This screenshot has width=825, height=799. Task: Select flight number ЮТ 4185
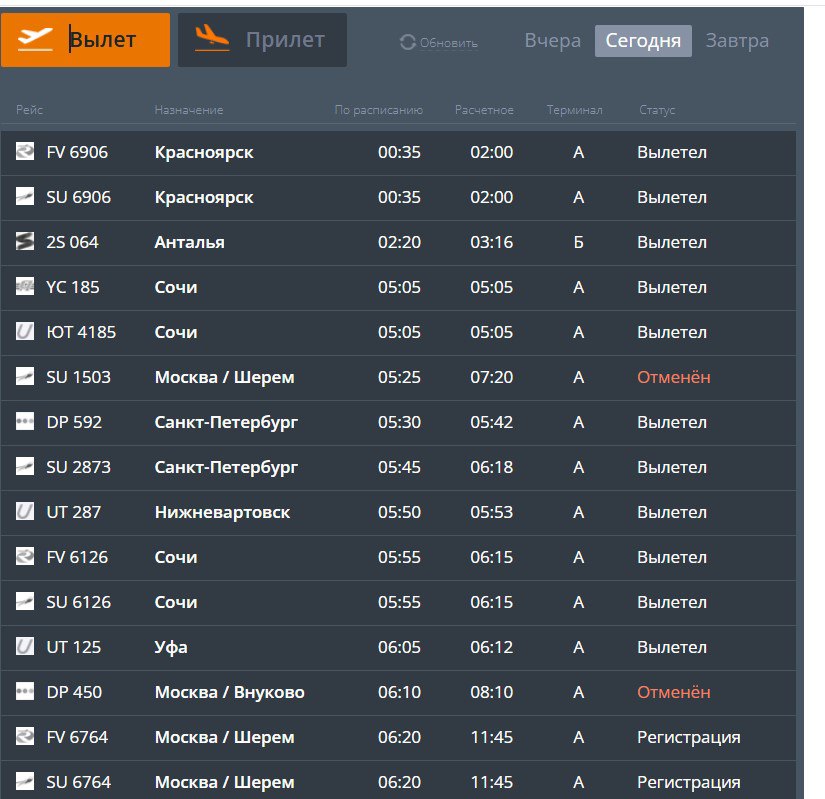[x=81, y=332]
